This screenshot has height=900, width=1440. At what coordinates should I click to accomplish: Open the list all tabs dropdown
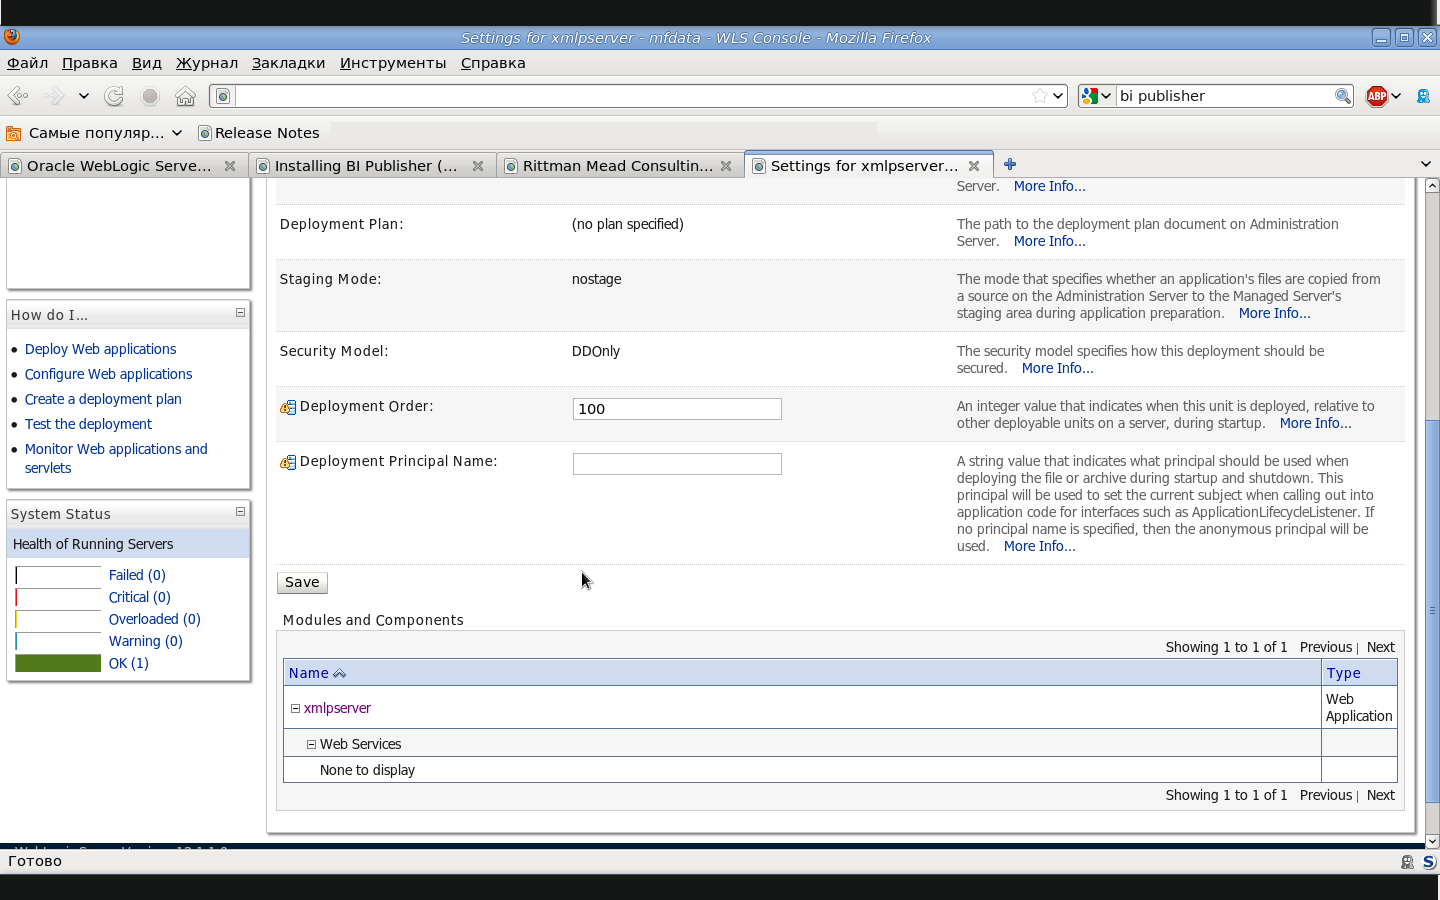tap(1426, 164)
